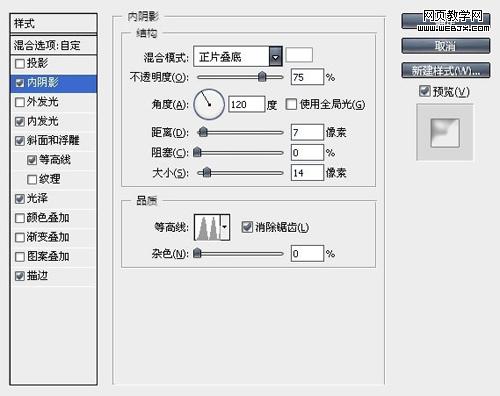The image size is (500, 396).
Task: Select the 外发光 style row
Action: tap(54, 102)
